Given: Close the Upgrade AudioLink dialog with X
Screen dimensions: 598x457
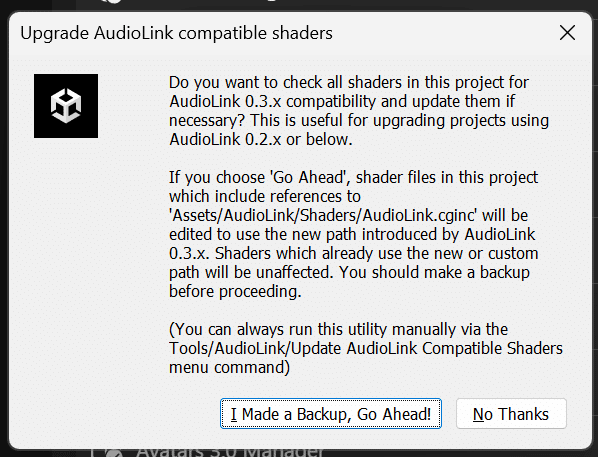Looking at the screenshot, I should coord(567,33).
